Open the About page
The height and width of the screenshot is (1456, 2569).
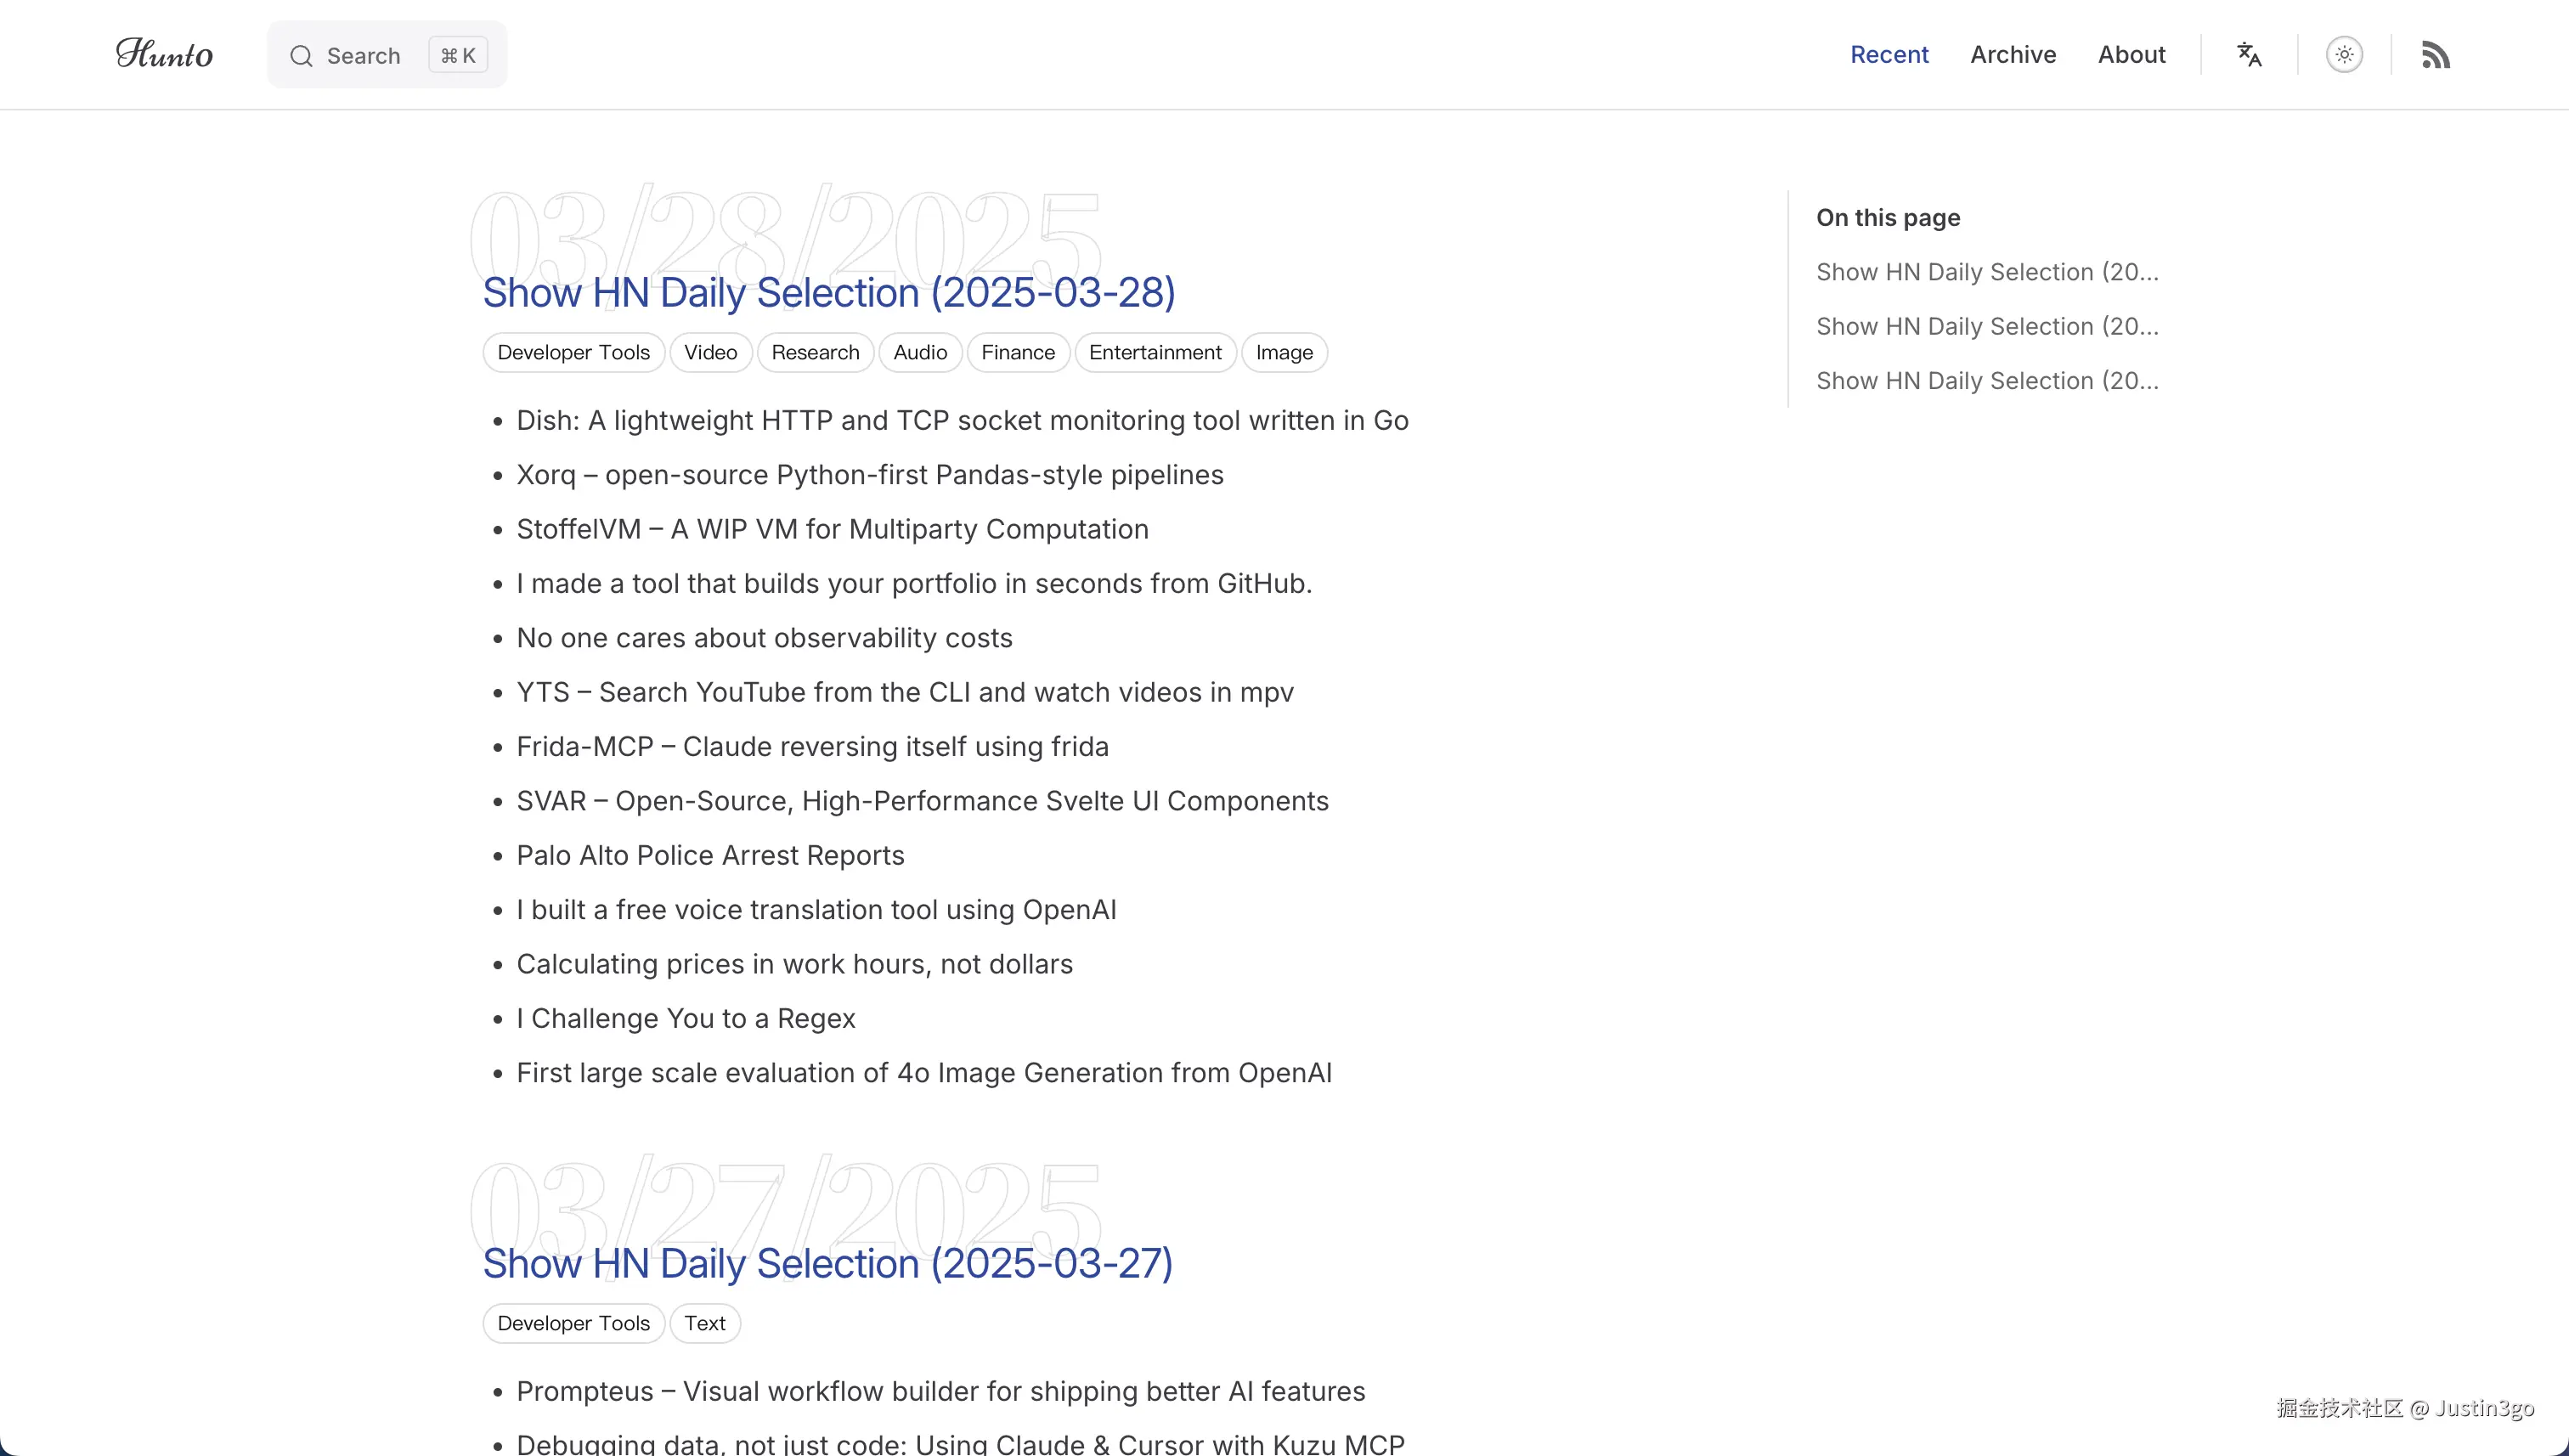point(2131,54)
